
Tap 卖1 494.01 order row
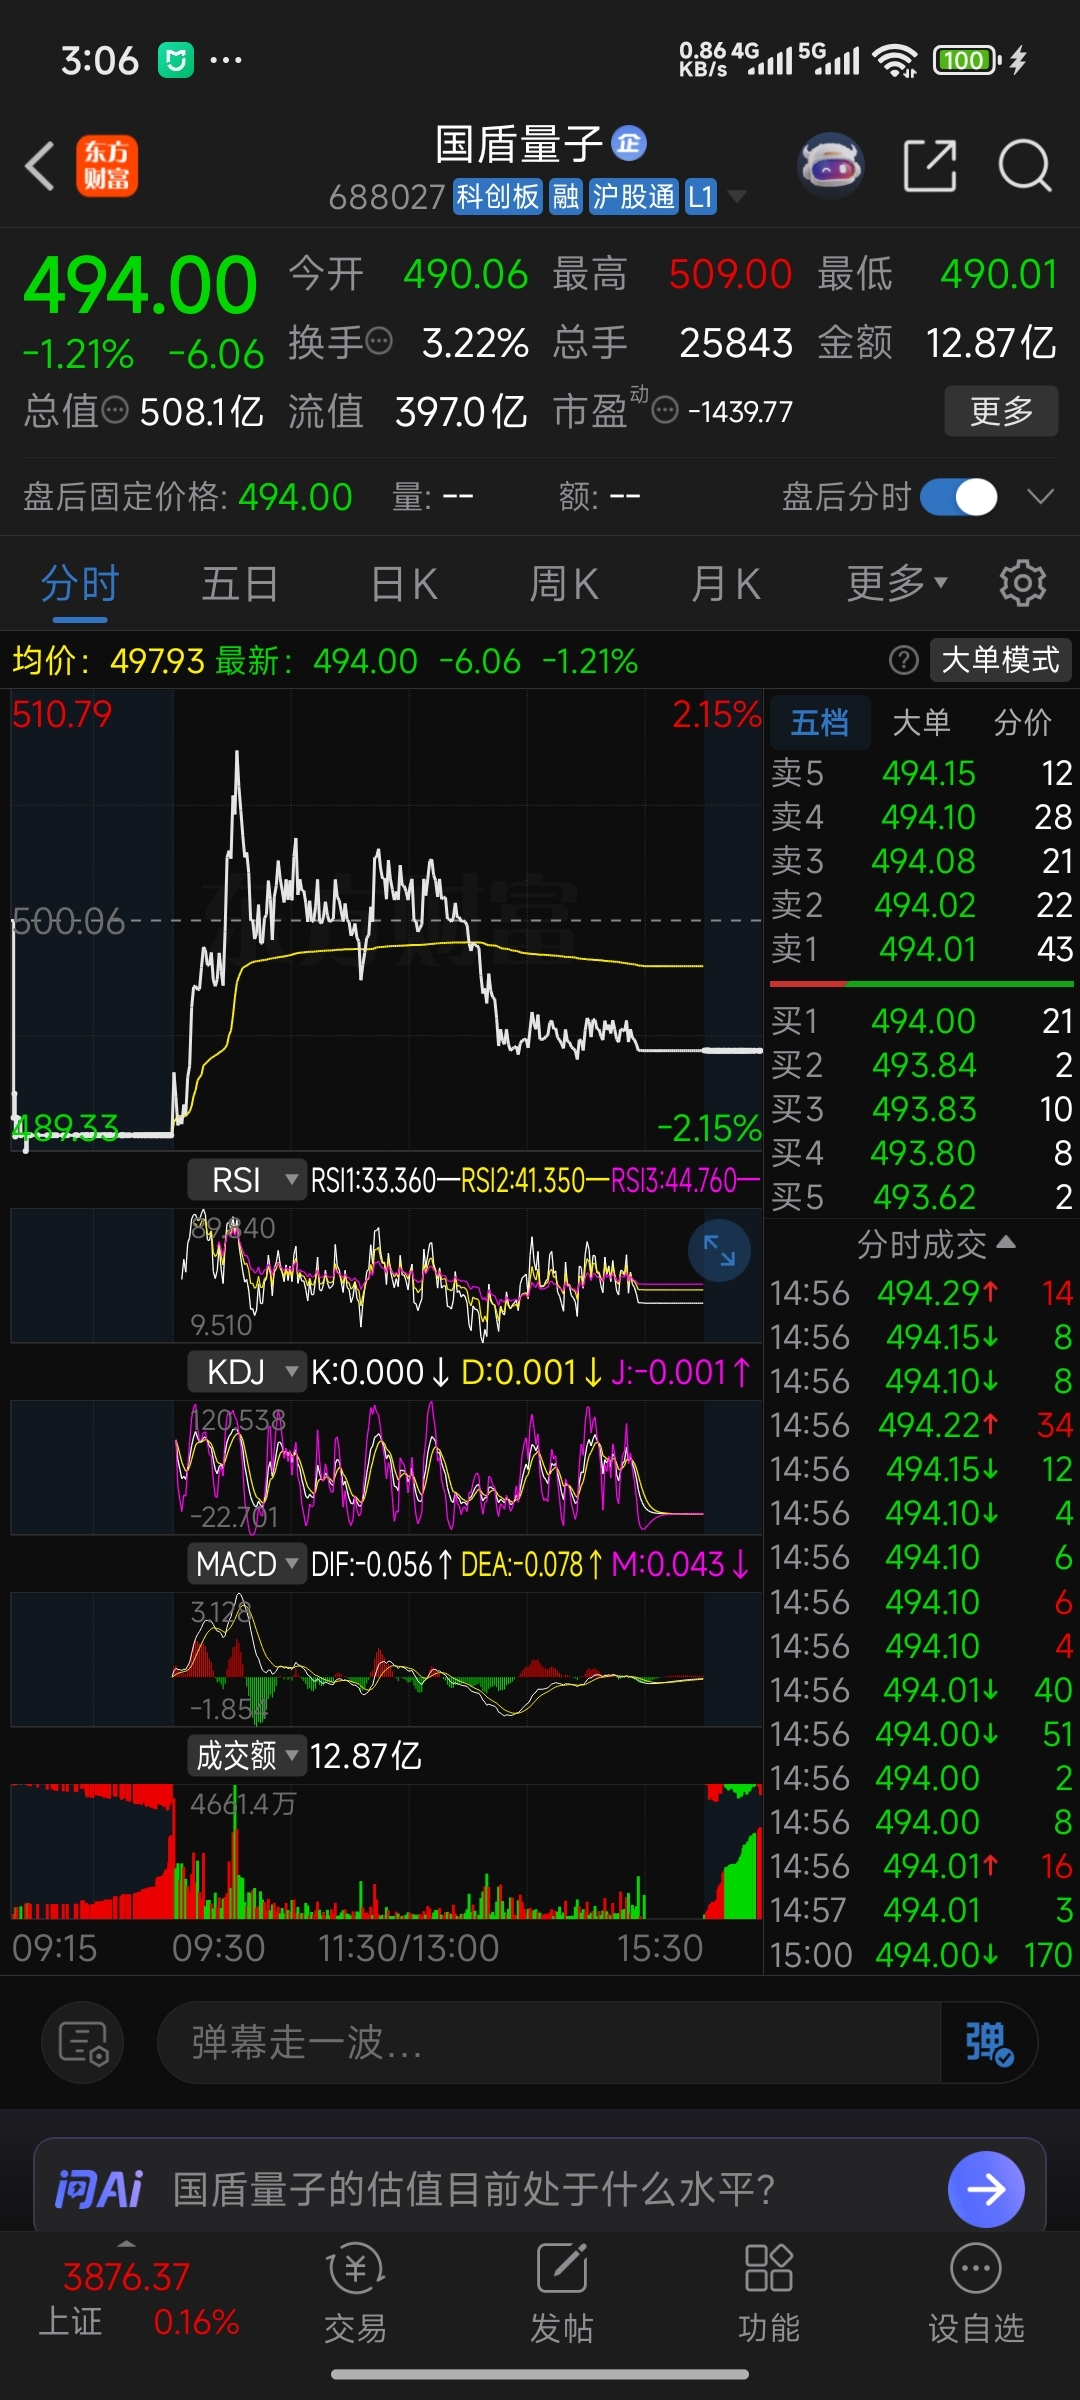click(921, 949)
